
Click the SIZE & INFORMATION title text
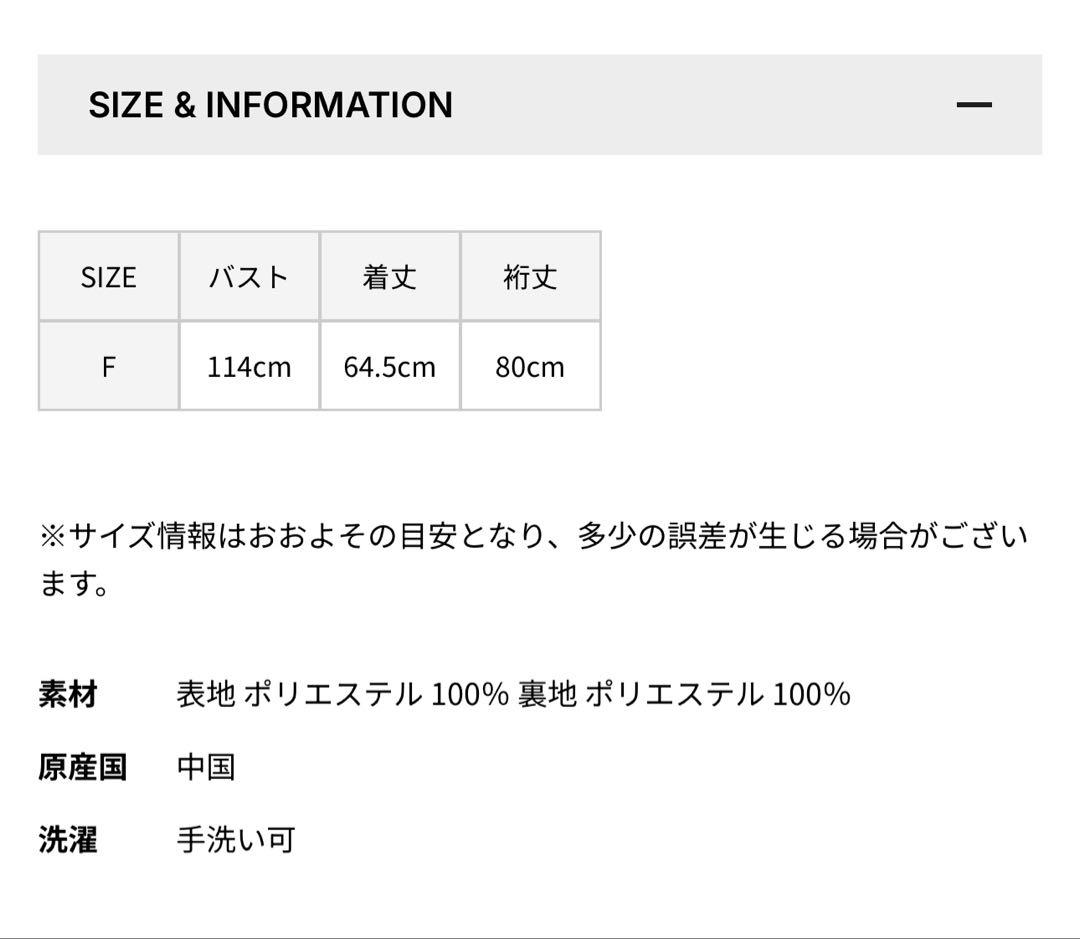coord(271,103)
